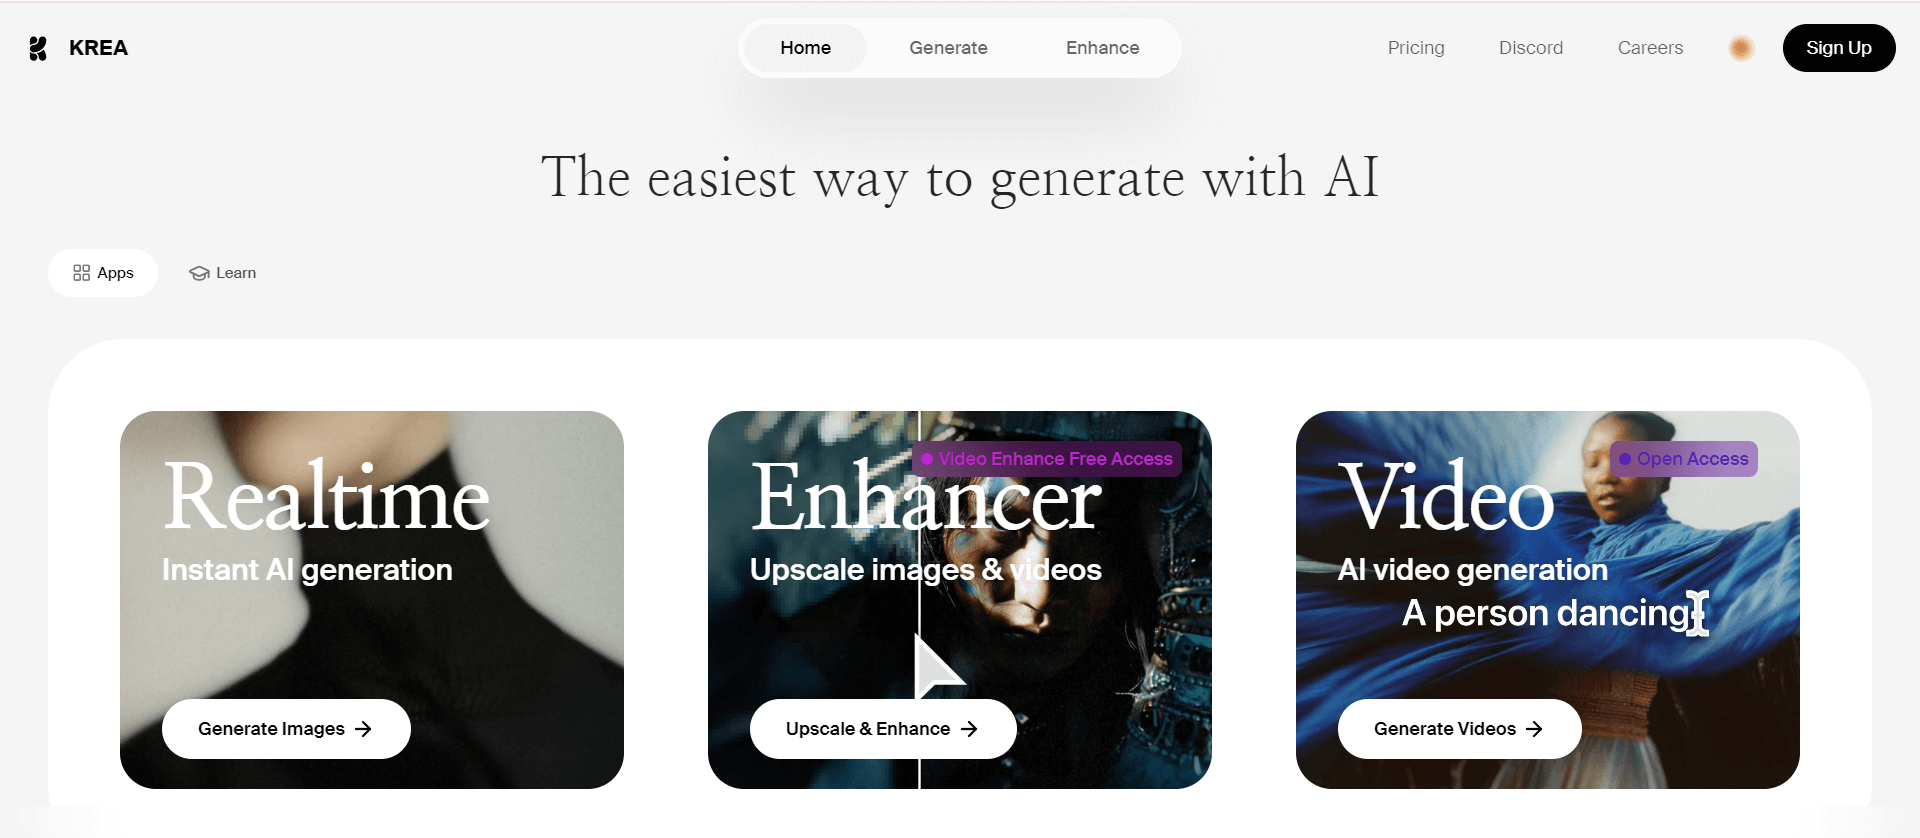The width and height of the screenshot is (1920, 838).
Task: Click the arrow on Generate Videos
Action: click(1534, 729)
